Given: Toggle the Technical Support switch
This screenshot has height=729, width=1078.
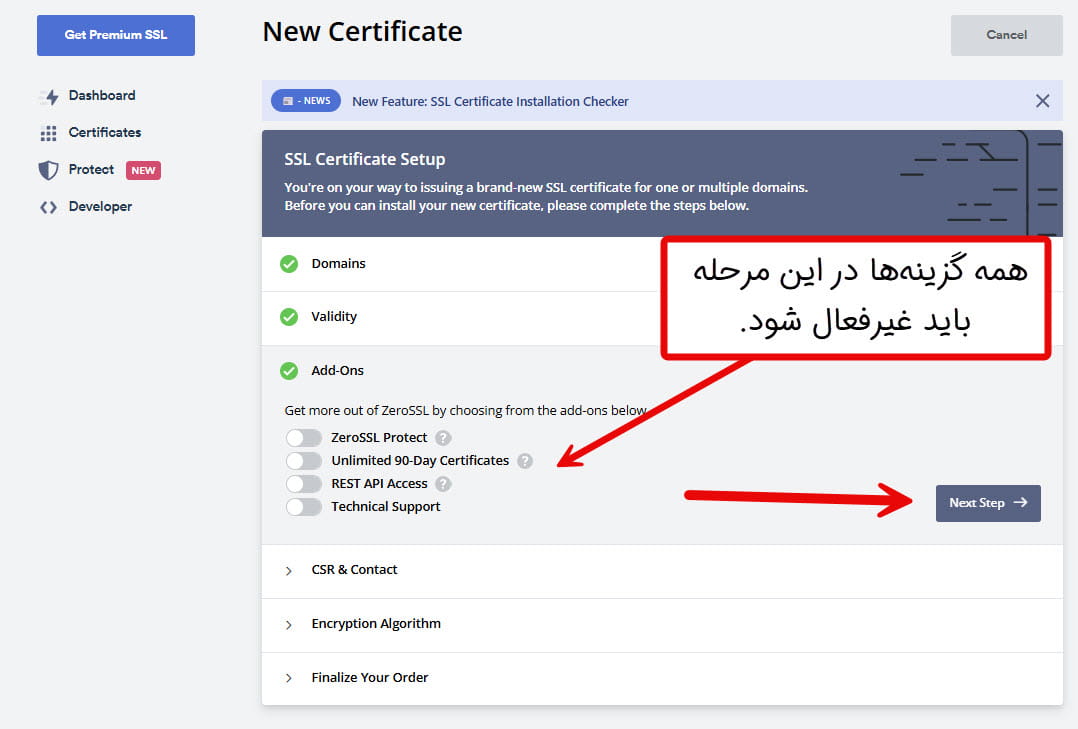Looking at the screenshot, I should click(x=304, y=507).
